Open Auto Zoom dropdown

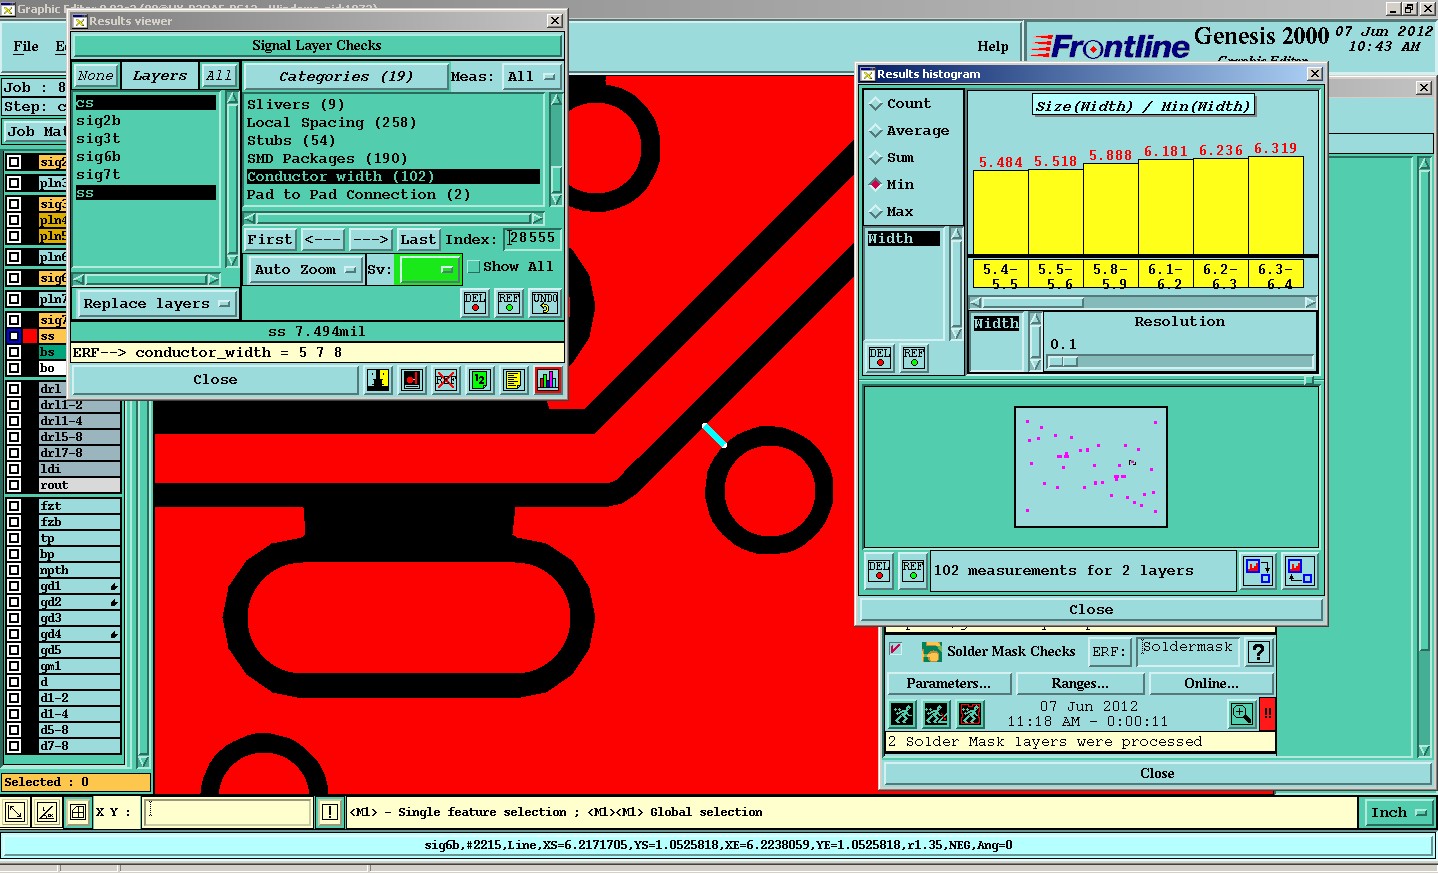tap(304, 270)
